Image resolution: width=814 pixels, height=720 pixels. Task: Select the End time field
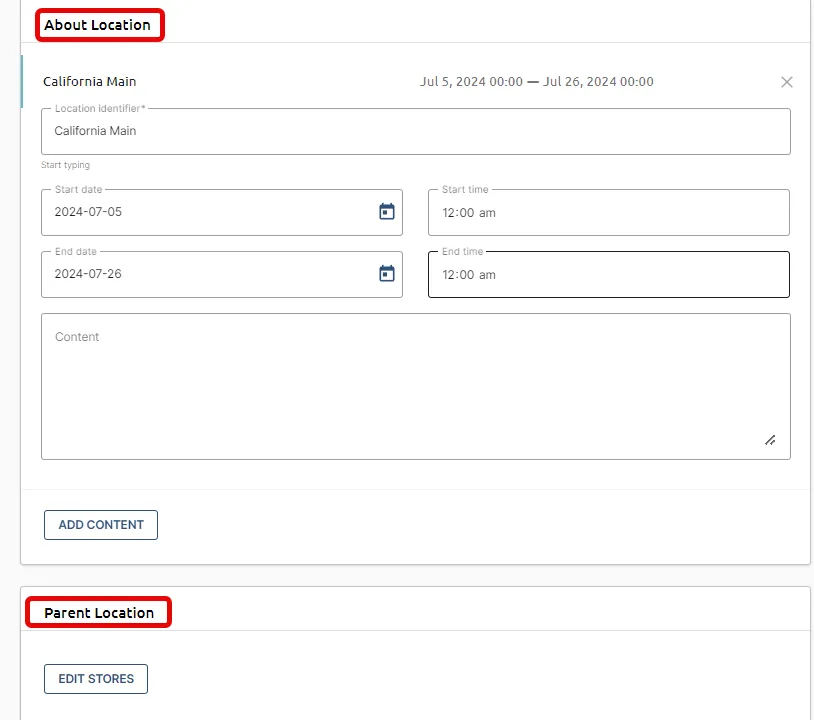(x=609, y=275)
